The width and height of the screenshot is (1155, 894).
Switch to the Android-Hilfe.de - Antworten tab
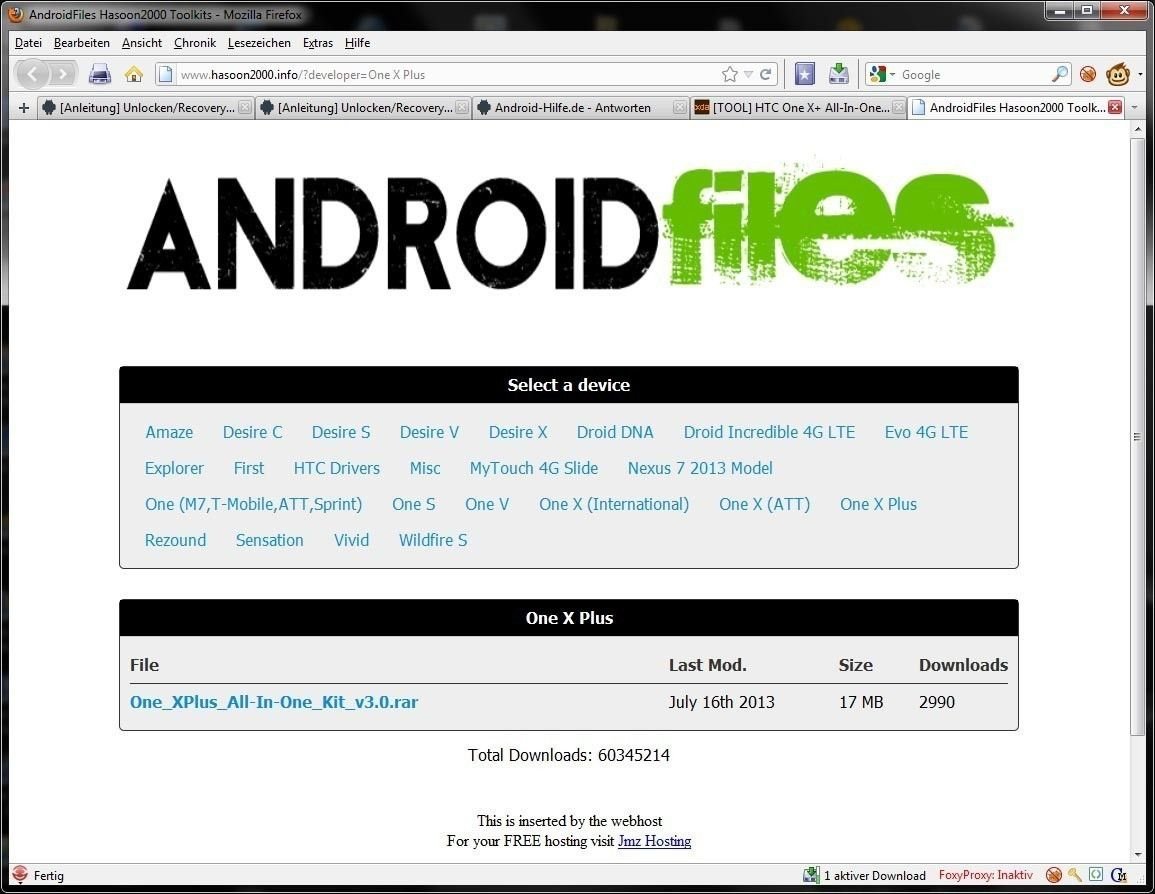581,108
